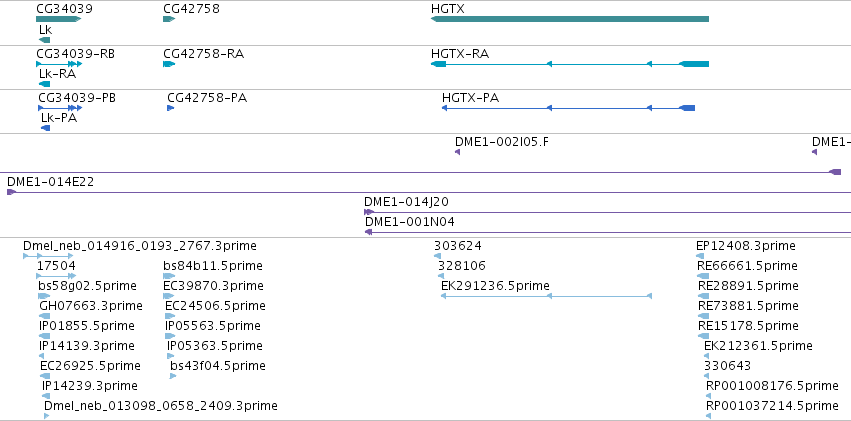The height and width of the screenshot is (421, 851).
Task: Click the CG42758 gene arrow
Action: (x=169, y=19)
